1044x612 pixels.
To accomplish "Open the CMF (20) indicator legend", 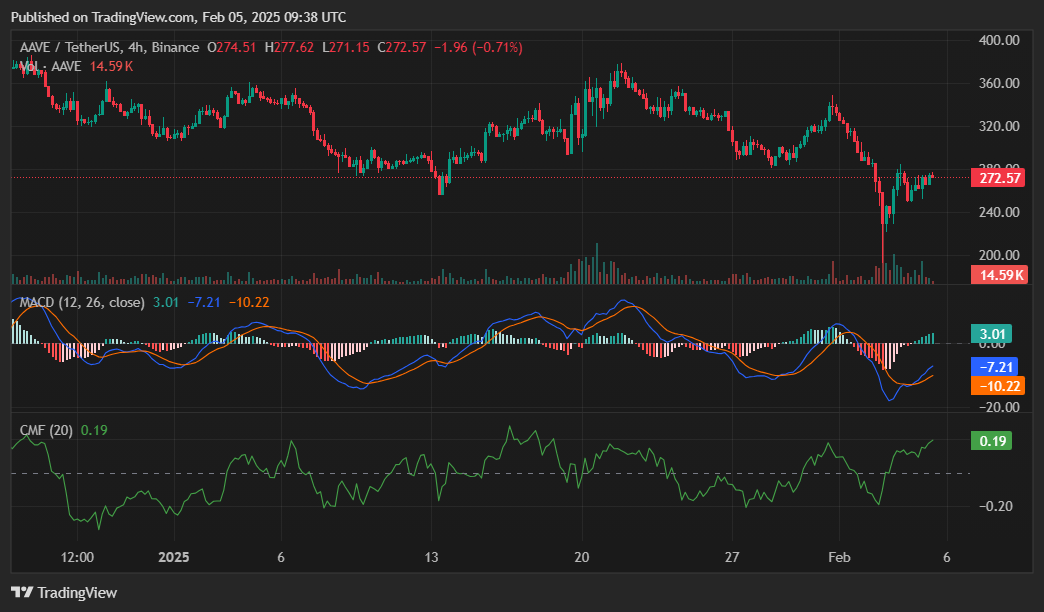I will pos(46,430).
